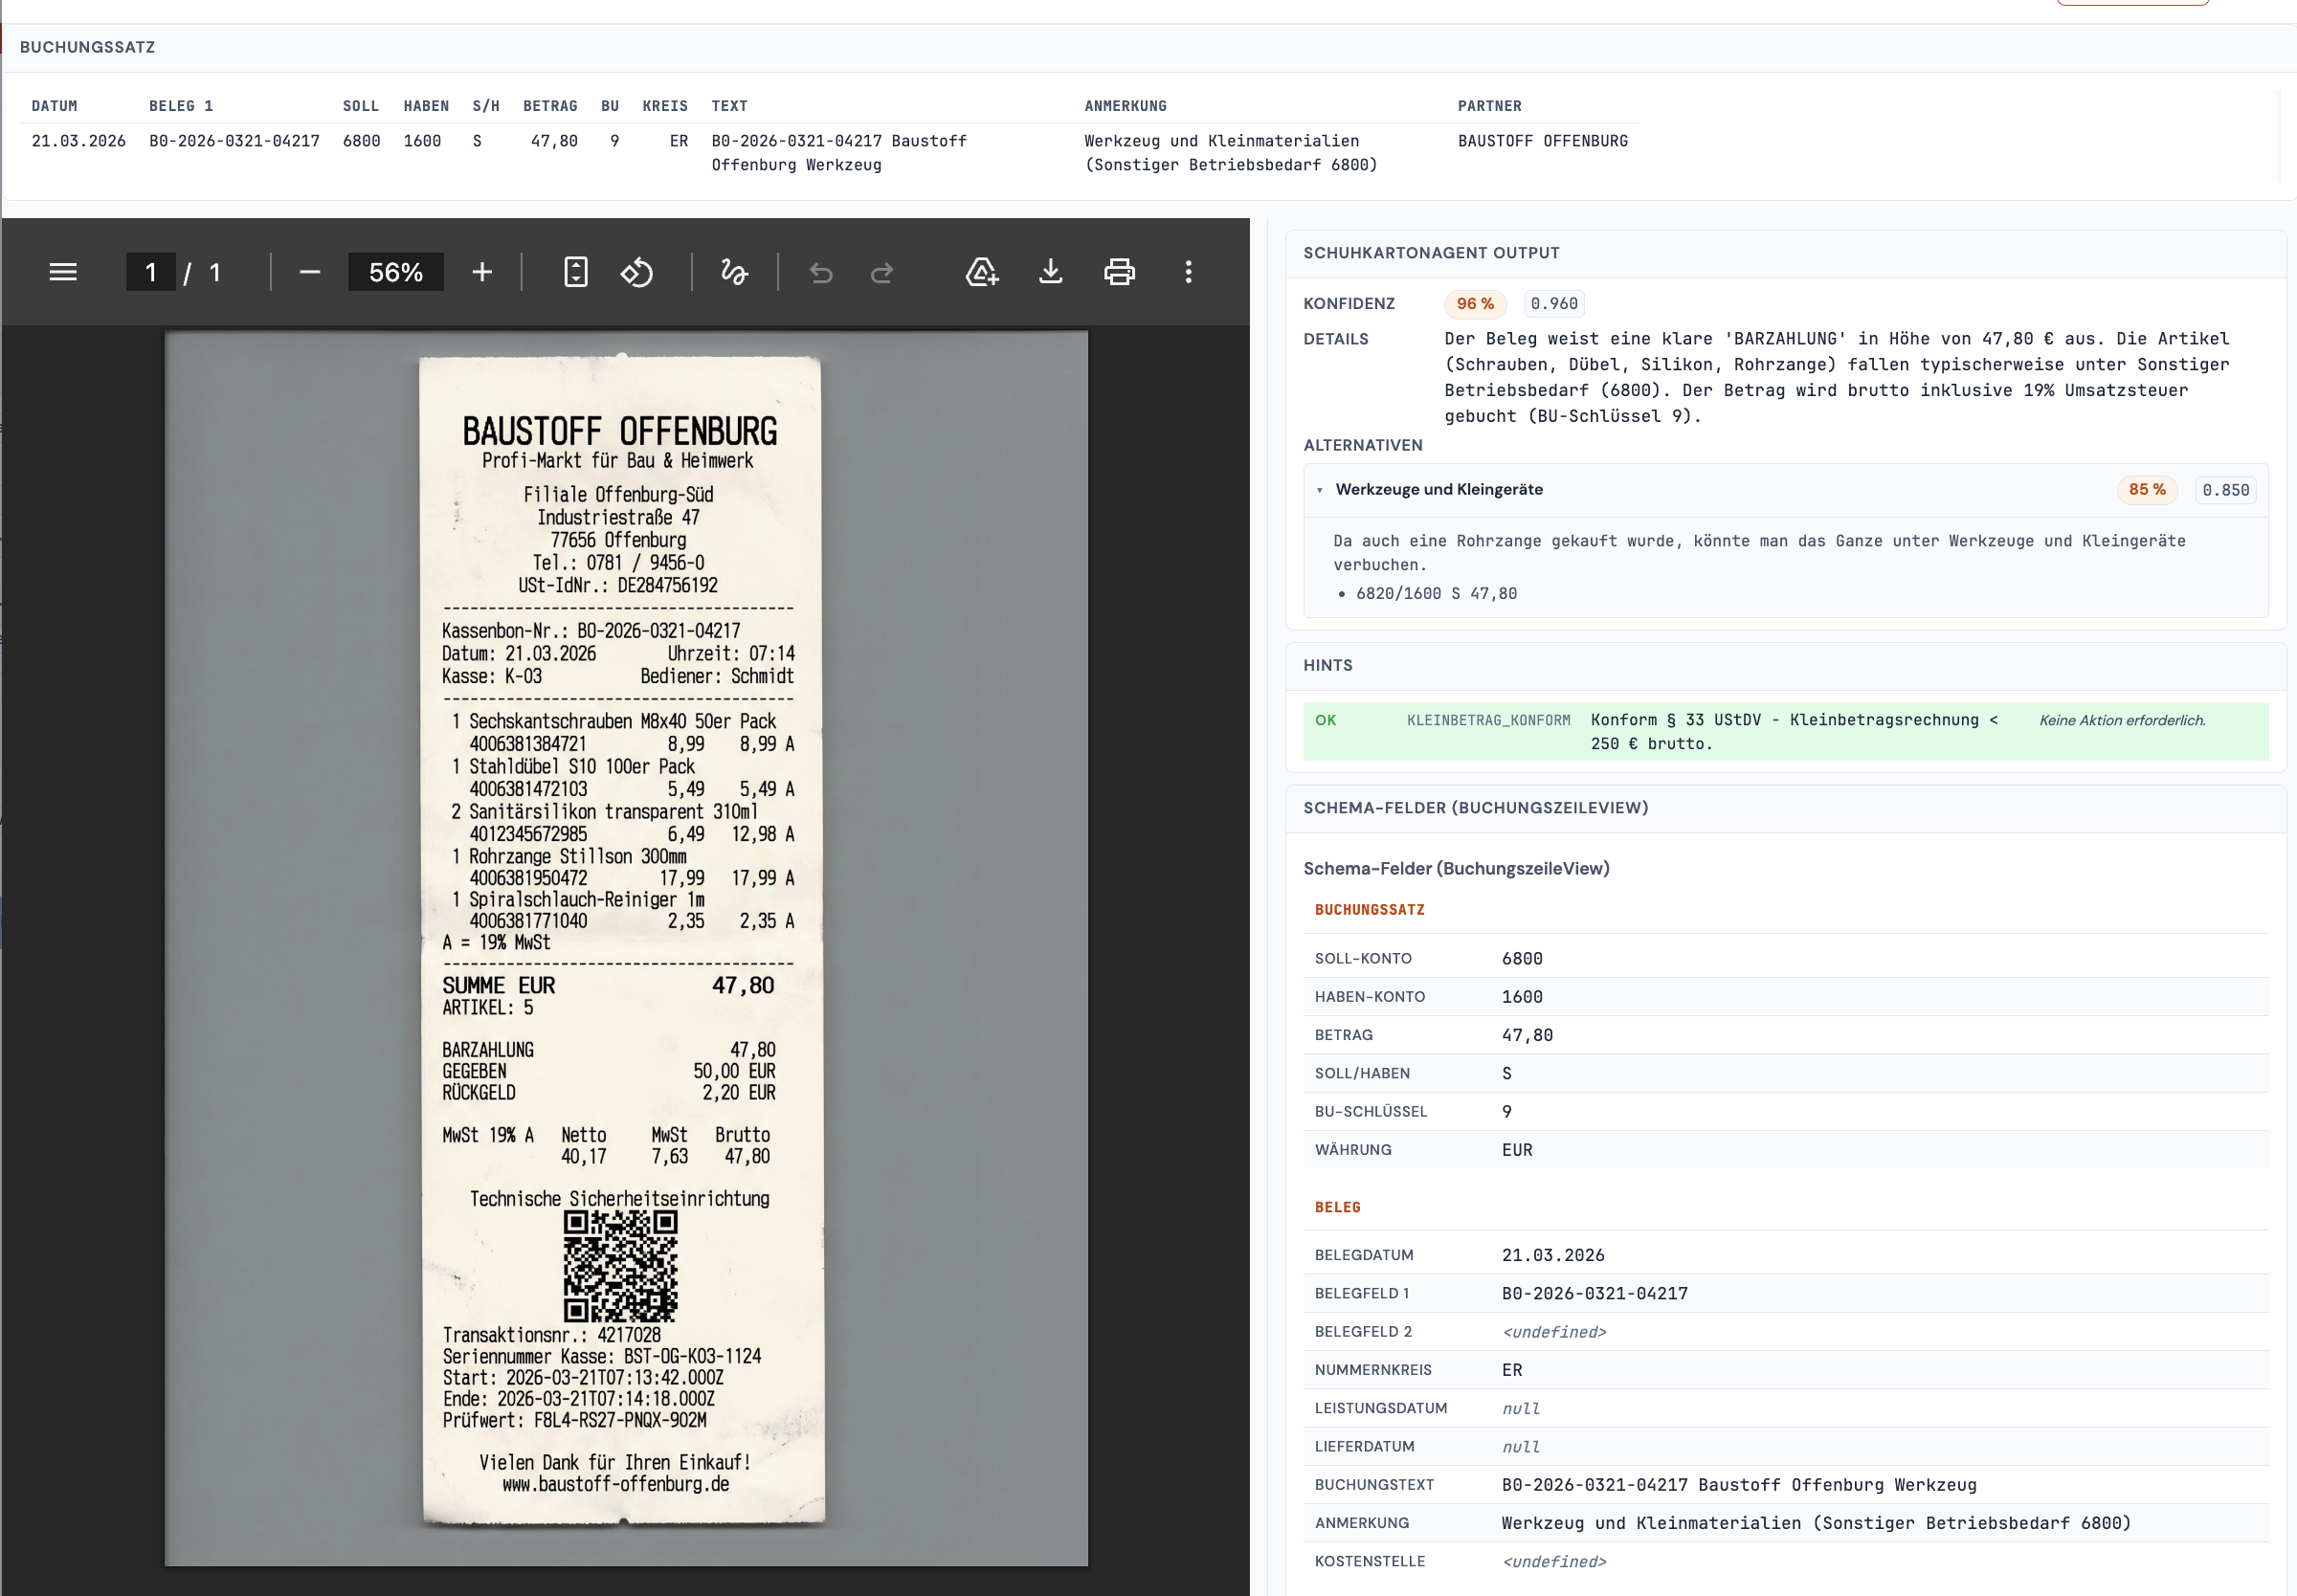
Task: Click the Beleg 1 cell B0-2026-0321-04217
Action: 234,141
